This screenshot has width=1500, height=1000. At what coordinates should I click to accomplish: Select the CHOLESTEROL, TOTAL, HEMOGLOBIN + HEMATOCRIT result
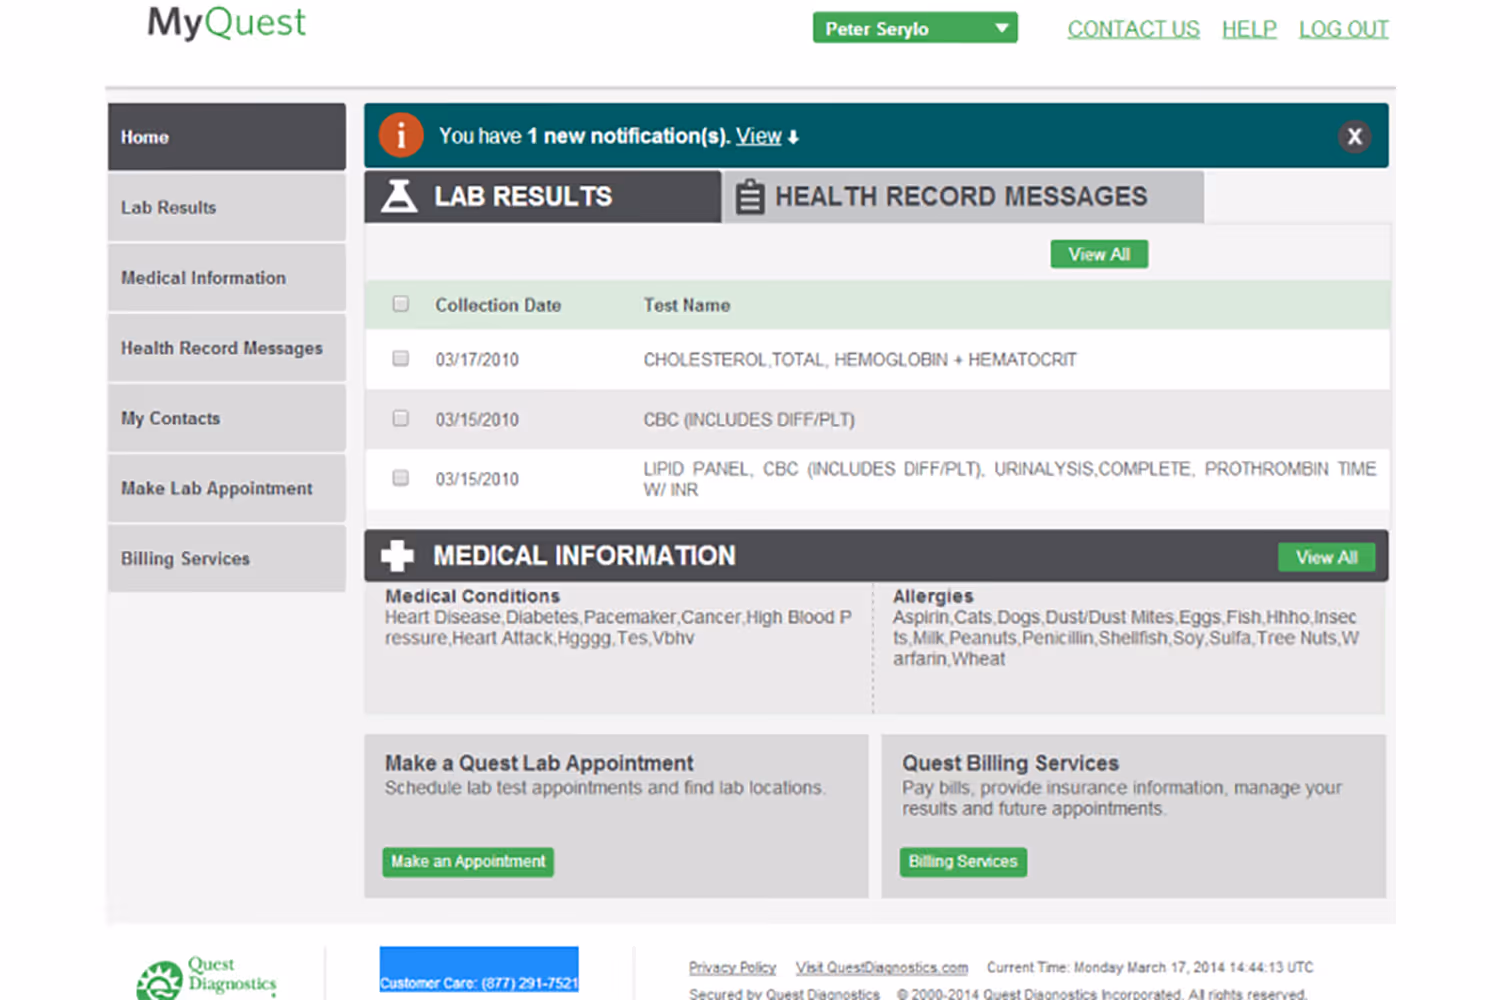pyautogui.click(x=860, y=359)
